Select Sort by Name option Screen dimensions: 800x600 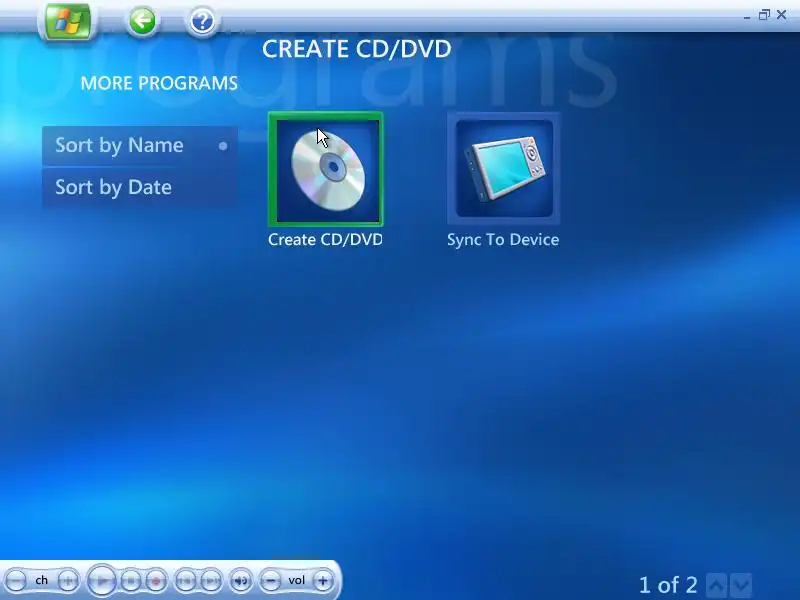[140, 146]
